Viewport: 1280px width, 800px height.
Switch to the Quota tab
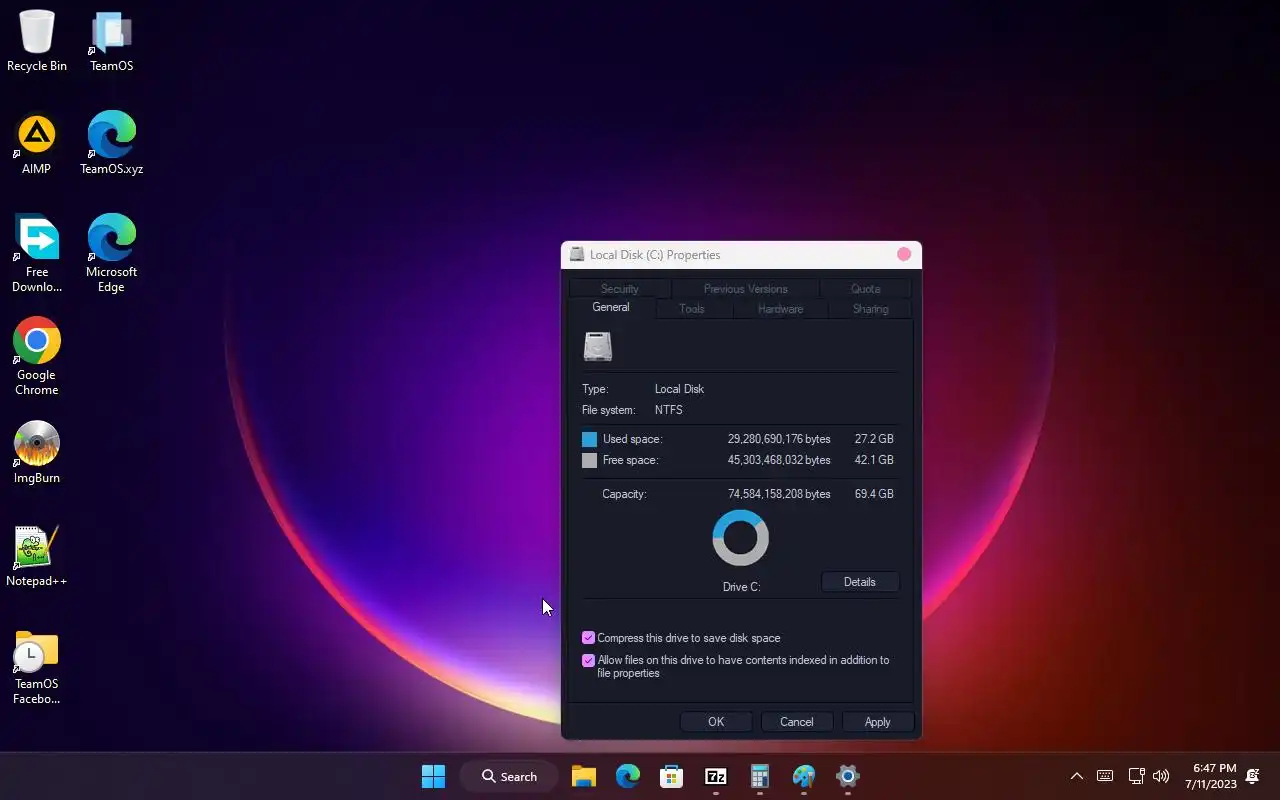(866, 289)
